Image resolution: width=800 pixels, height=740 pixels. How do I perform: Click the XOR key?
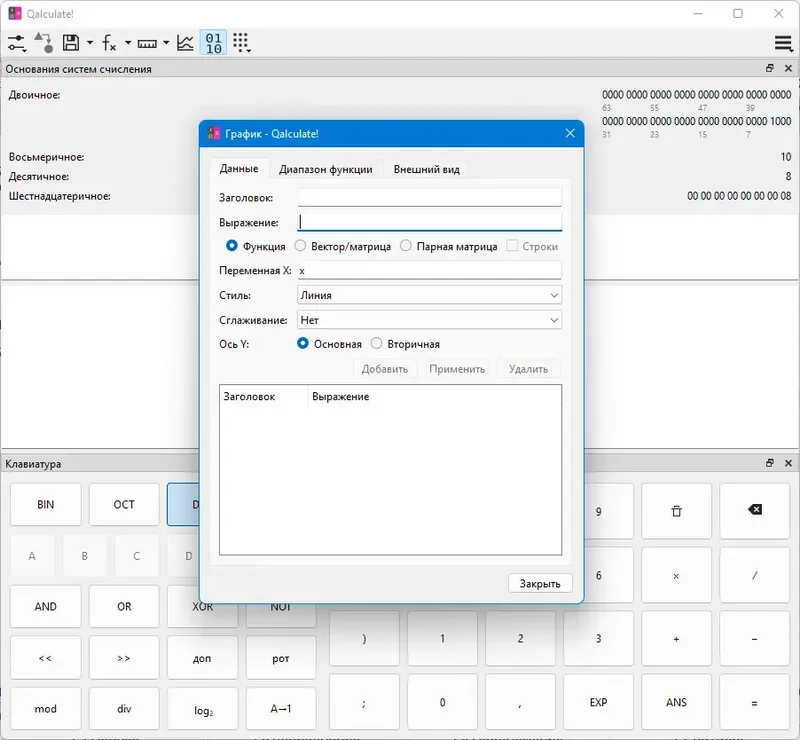pos(203,615)
